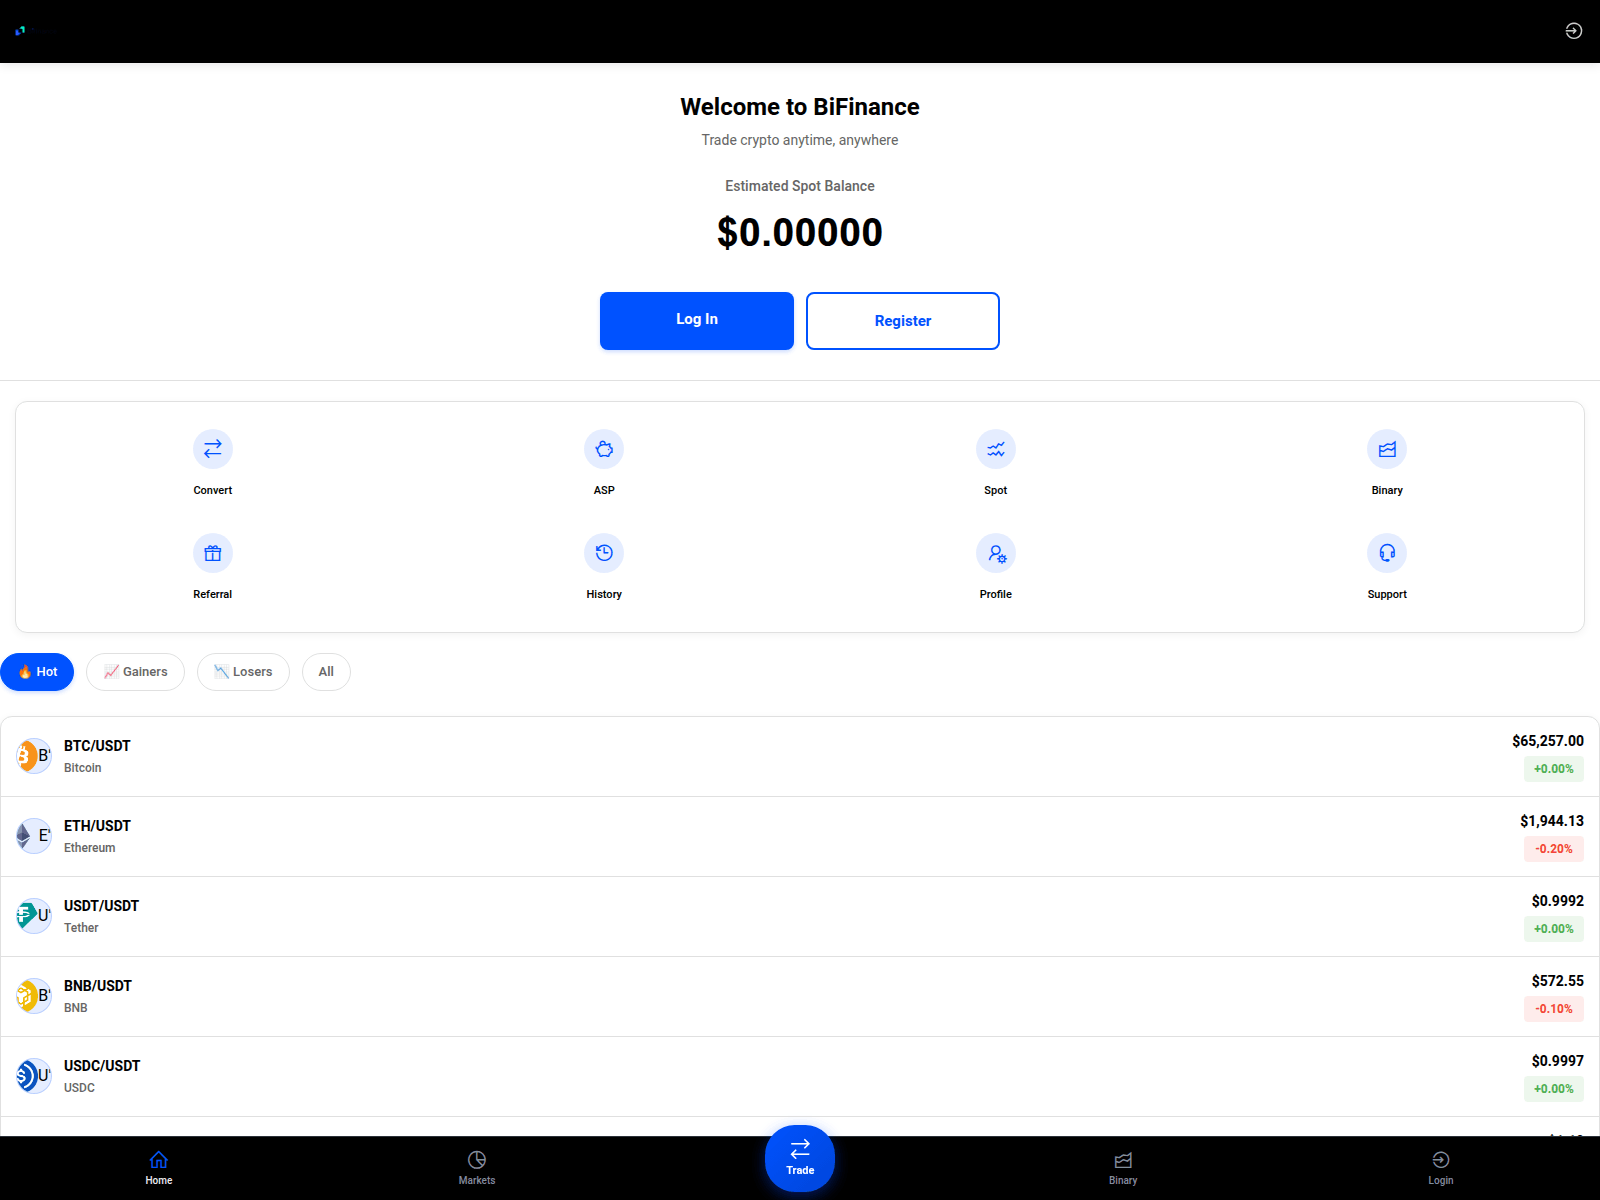This screenshot has width=1600, height=1200.
Task: Click the $65,257.00 Bitcoin price
Action: [x=1548, y=741]
